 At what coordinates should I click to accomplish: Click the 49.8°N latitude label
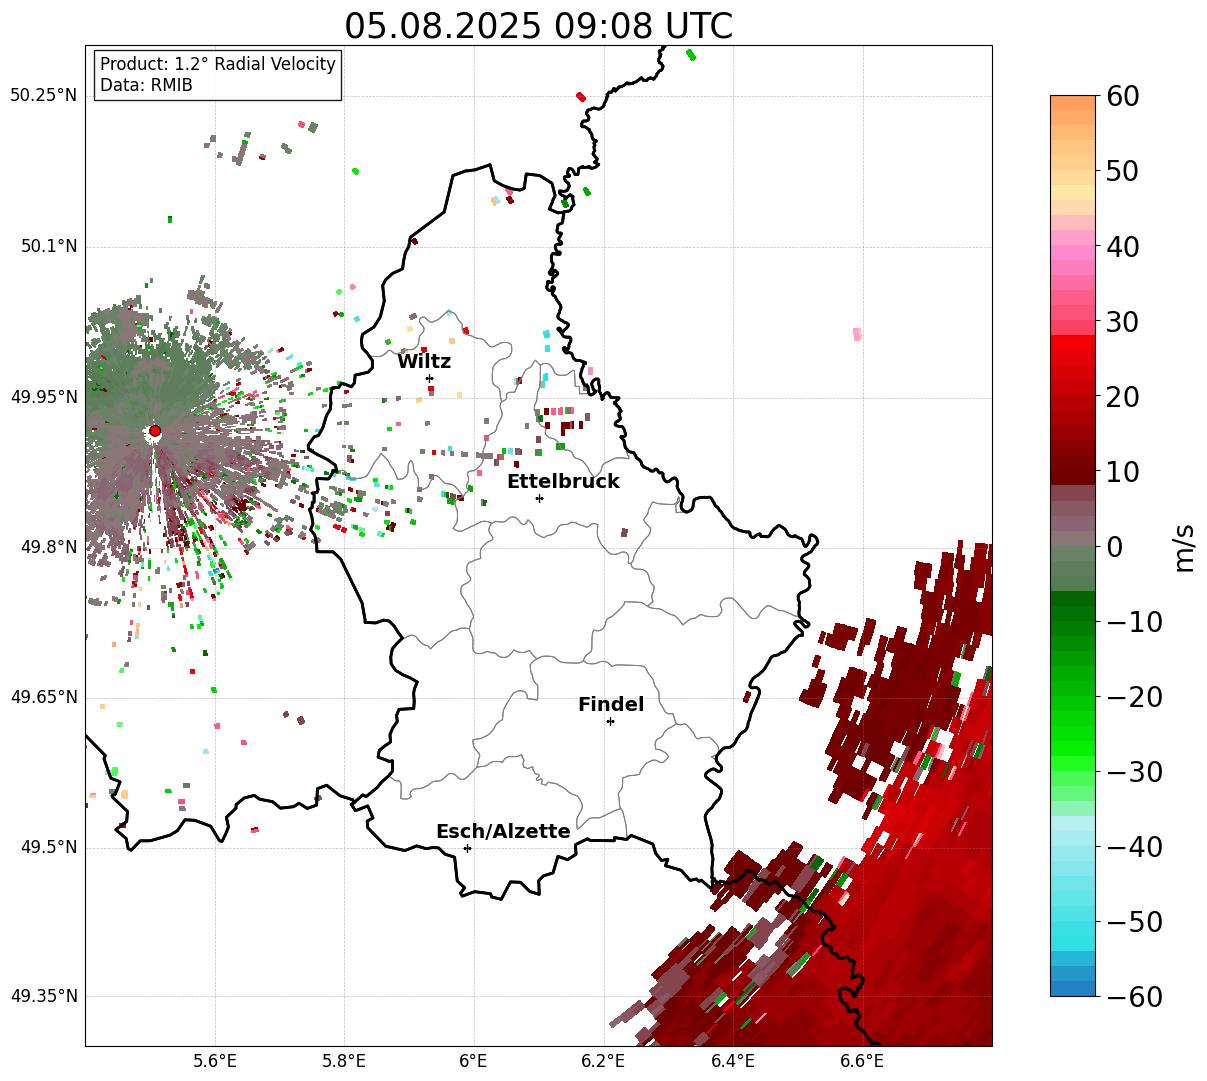(x=48, y=547)
